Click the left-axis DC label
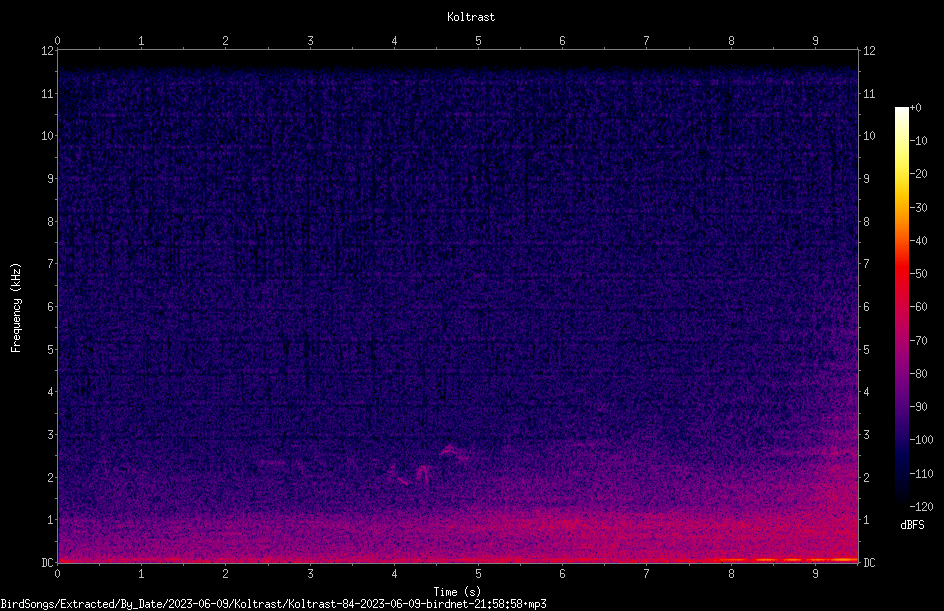Viewport: 944px width, 611px height. click(48, 562)
